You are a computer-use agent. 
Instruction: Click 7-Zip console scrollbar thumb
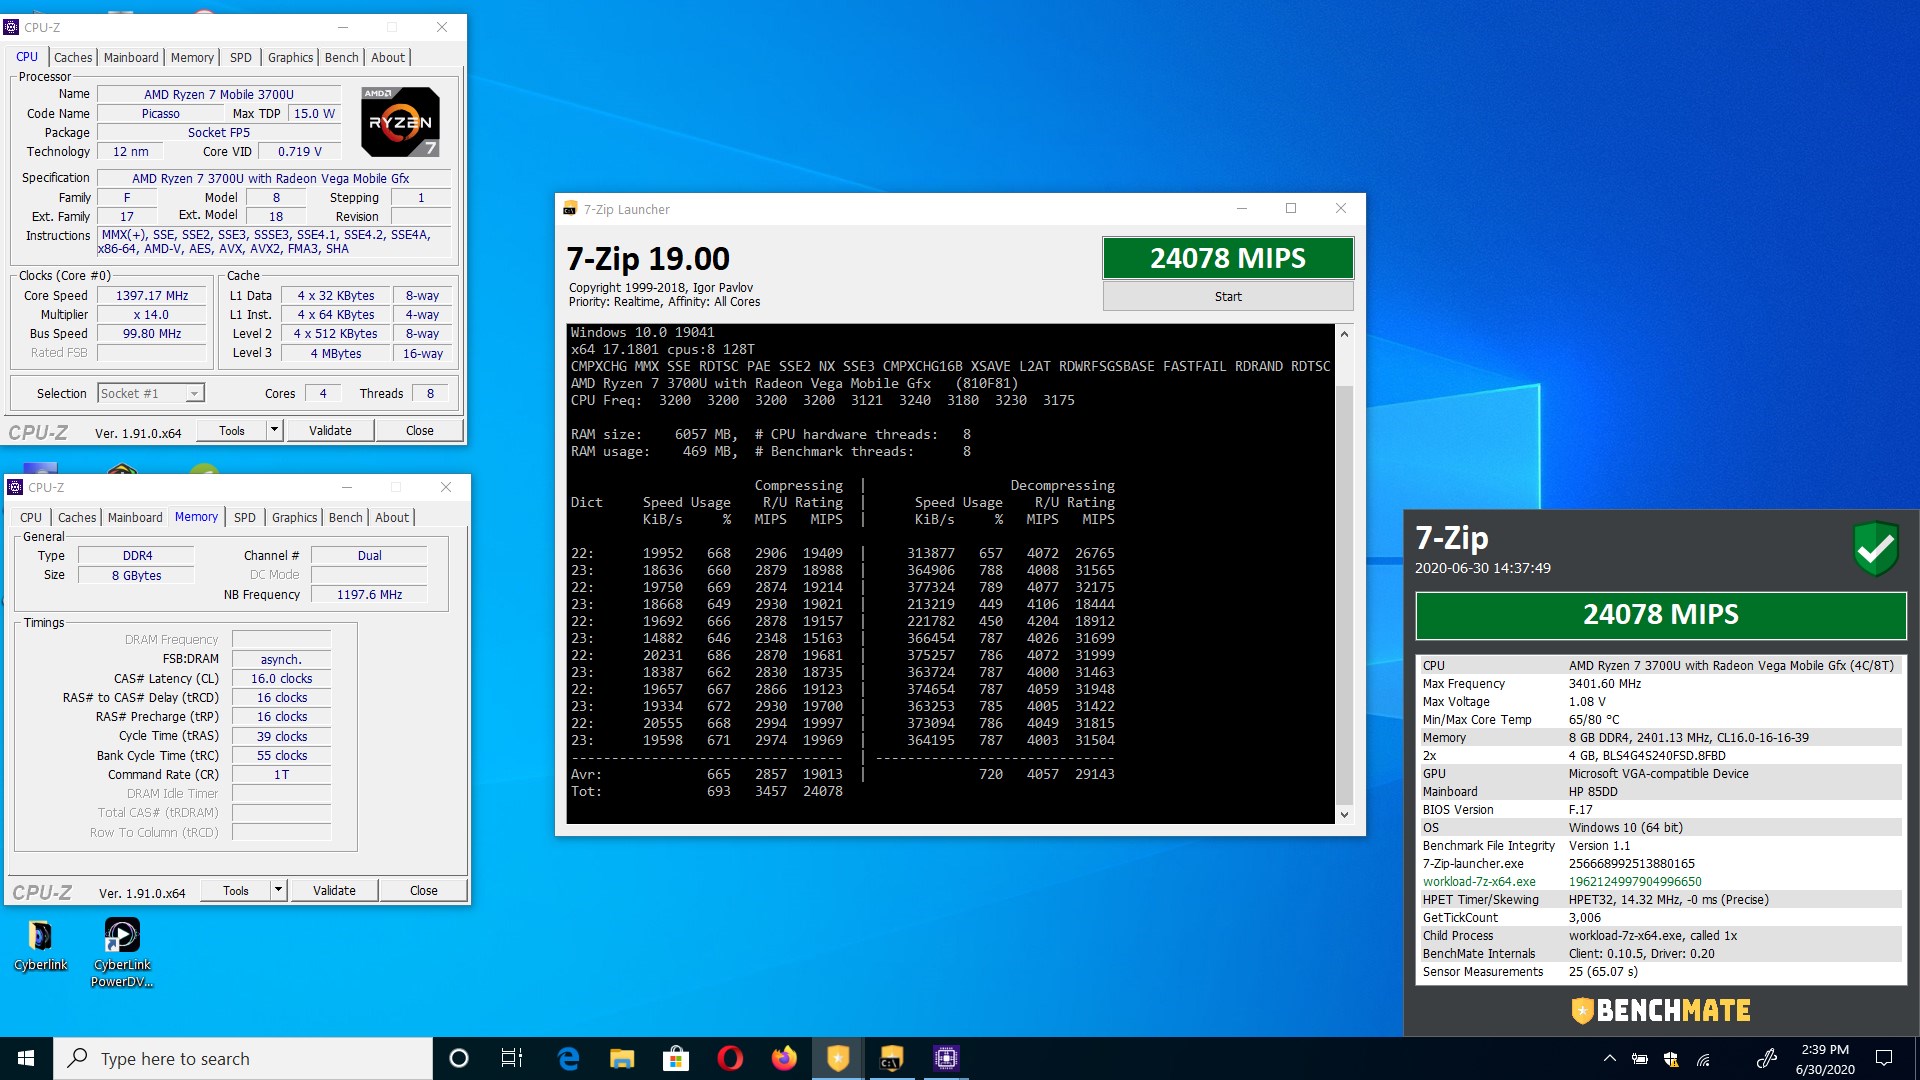point(1344,594)
